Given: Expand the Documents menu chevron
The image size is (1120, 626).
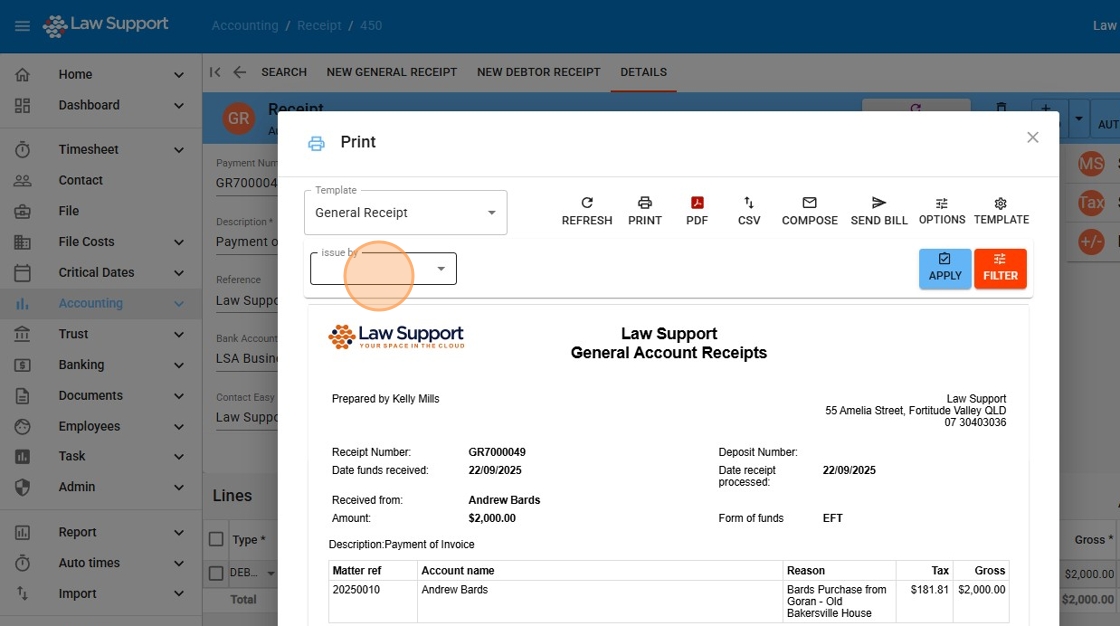Looking at the screenshot, I should (179, 396).
